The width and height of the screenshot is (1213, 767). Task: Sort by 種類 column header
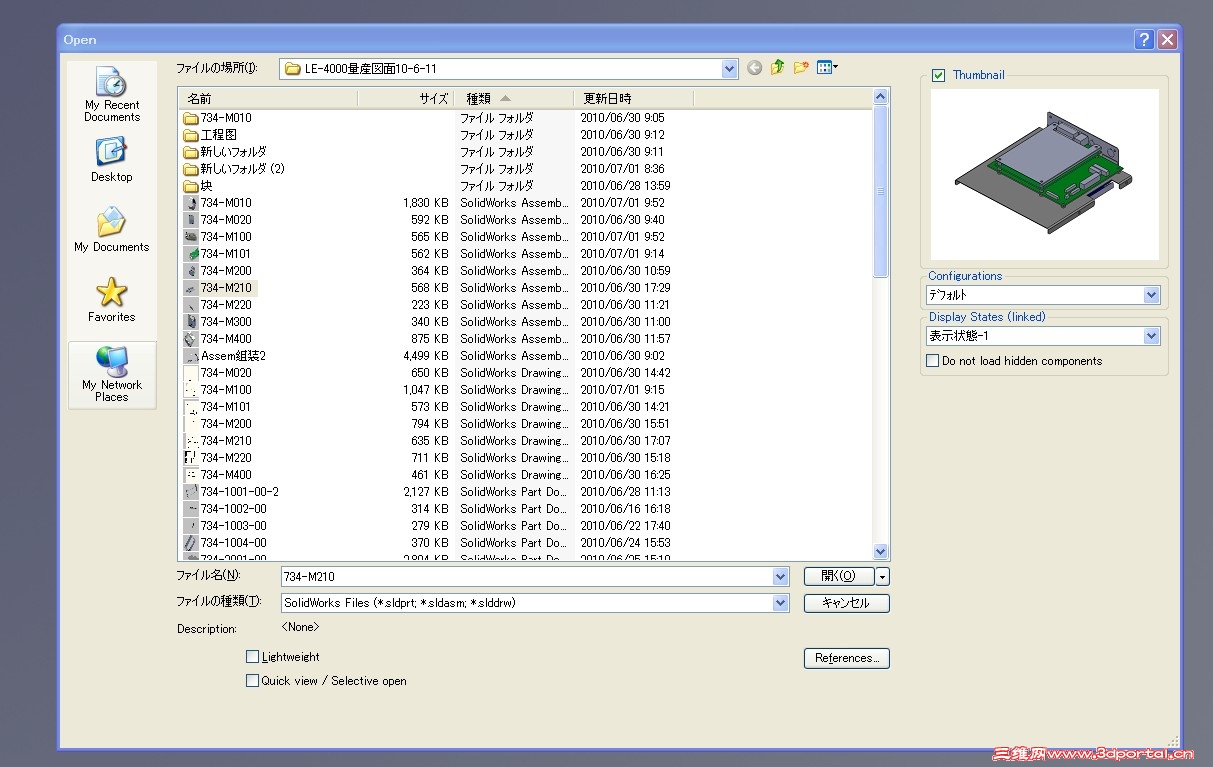click(514, 99)
